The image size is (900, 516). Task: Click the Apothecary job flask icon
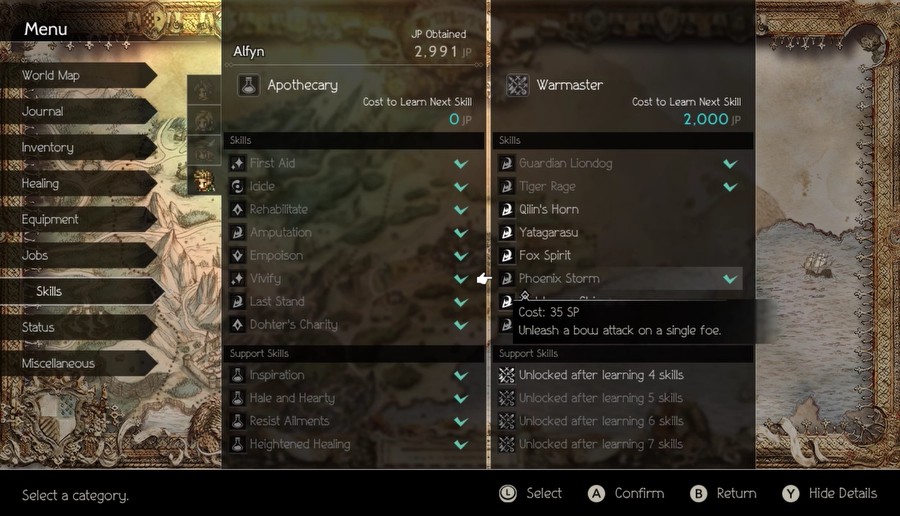249,86
